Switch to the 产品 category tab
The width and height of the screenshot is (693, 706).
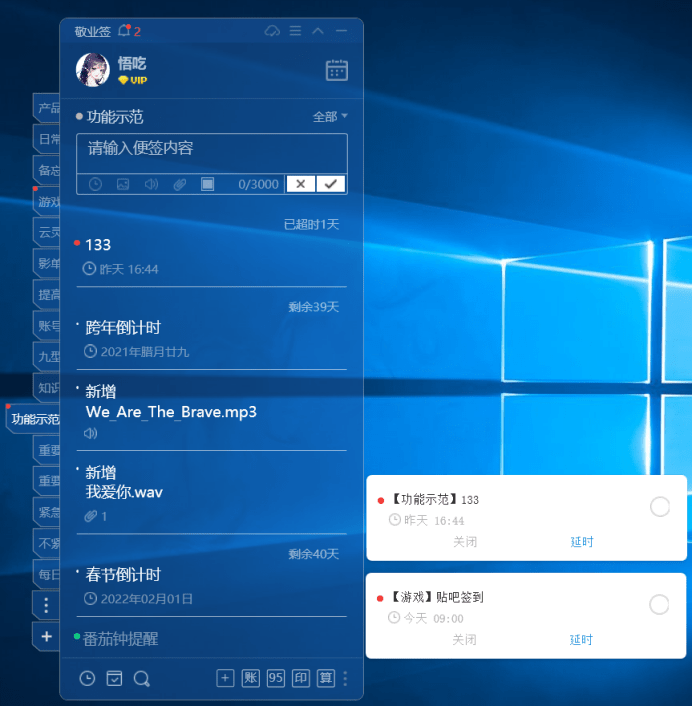pyautogui.click(x=47, y=108)
